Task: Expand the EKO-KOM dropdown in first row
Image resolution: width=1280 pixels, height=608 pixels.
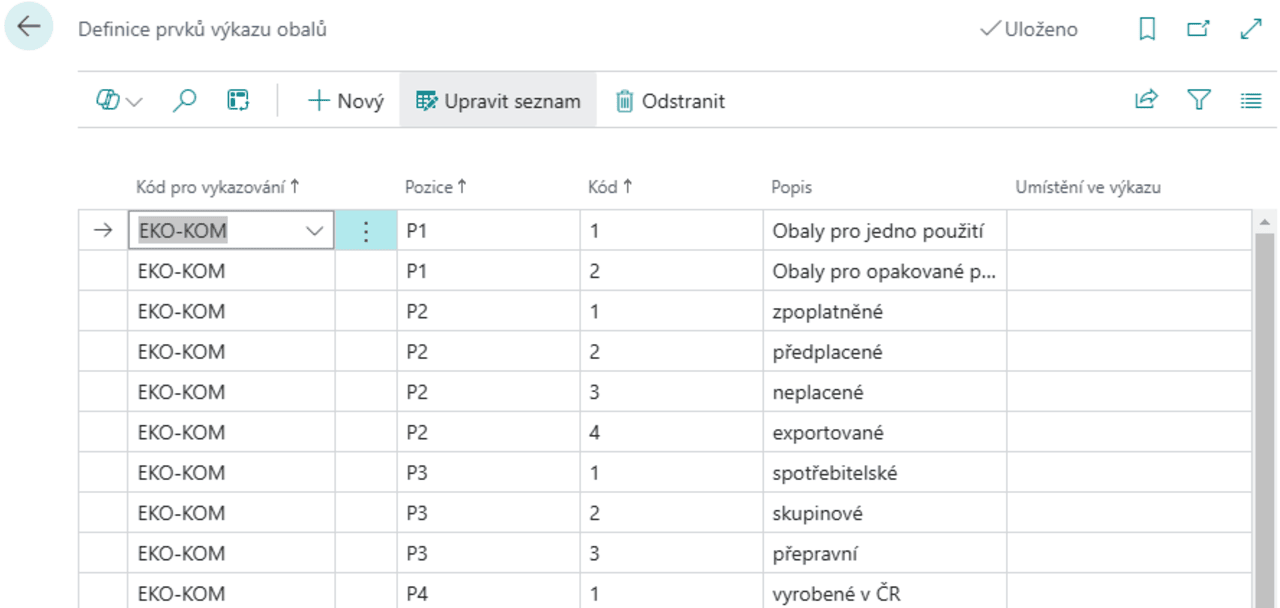Action: tap(315, 231)
